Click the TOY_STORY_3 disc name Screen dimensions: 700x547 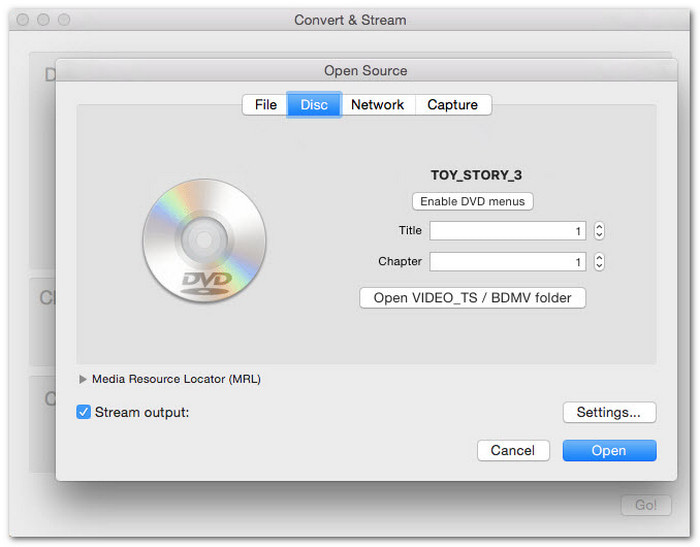click(x=476, y=175)
